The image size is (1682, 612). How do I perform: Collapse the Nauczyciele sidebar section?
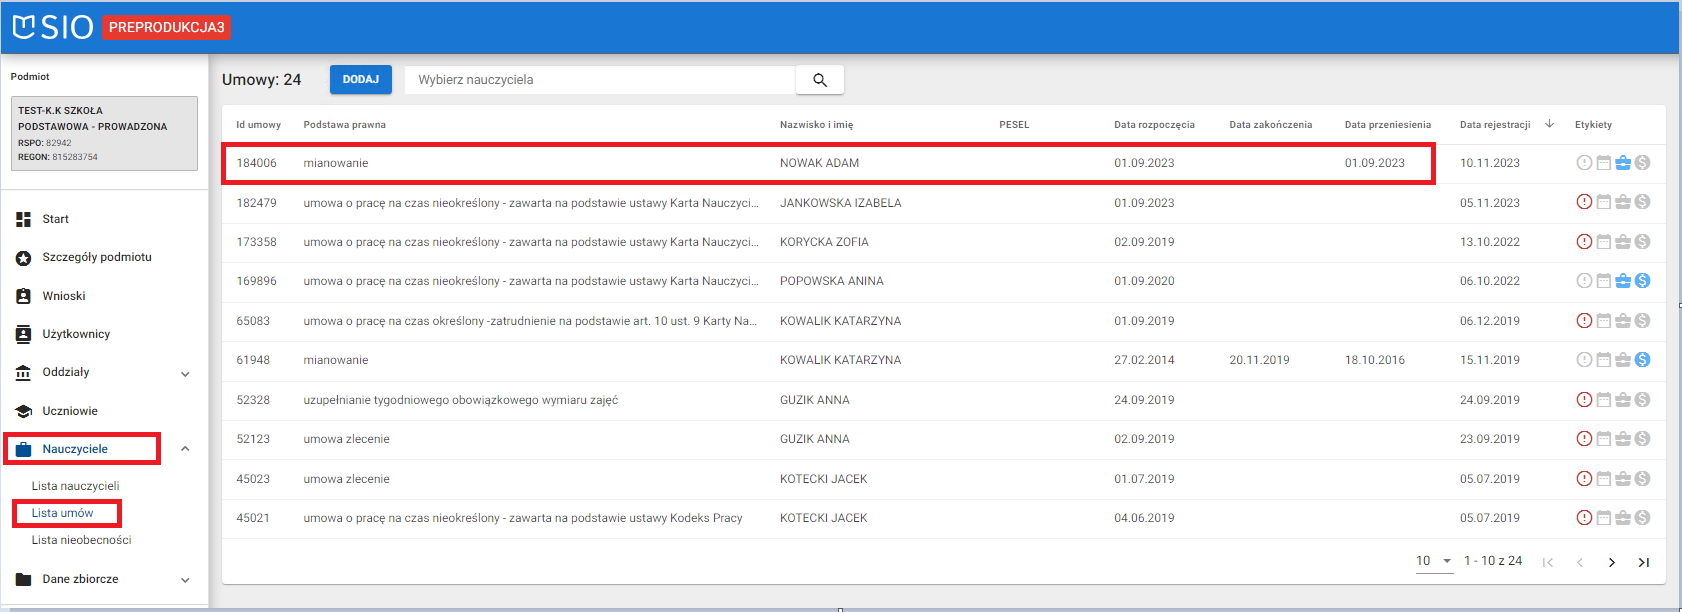pos(185,449)
